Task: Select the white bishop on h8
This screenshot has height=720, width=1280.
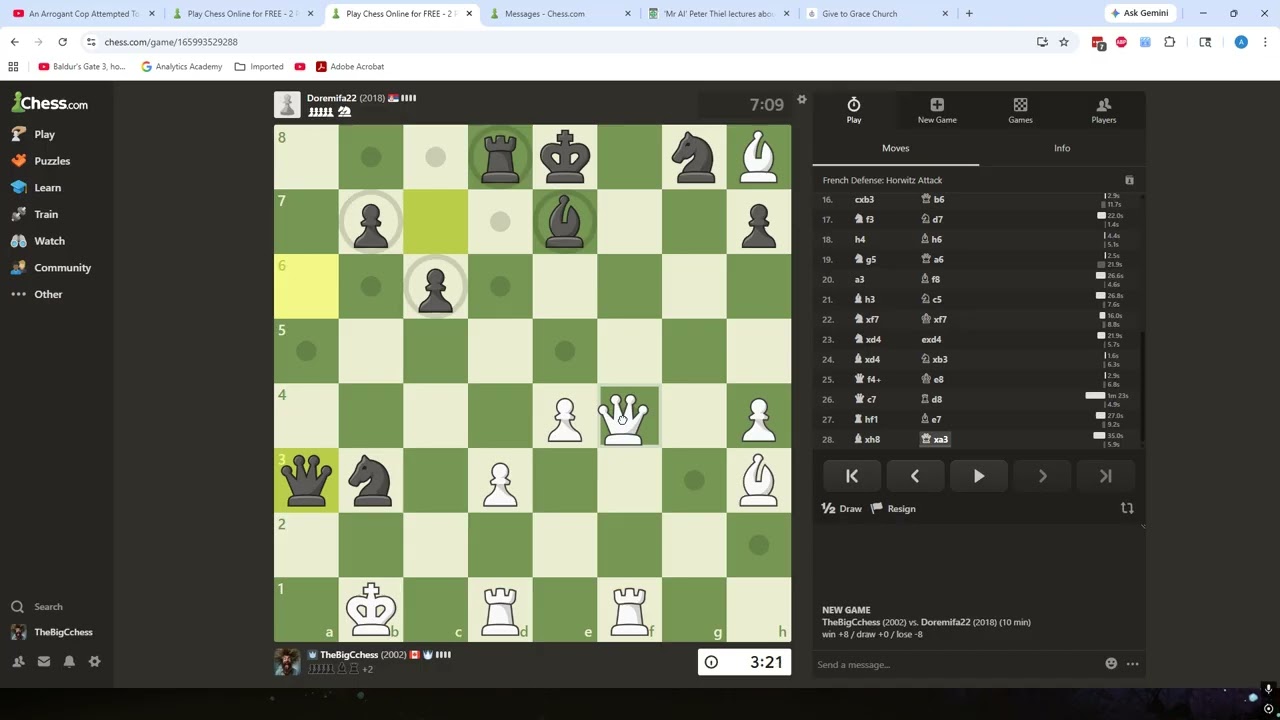Action: tap(758, 157)
